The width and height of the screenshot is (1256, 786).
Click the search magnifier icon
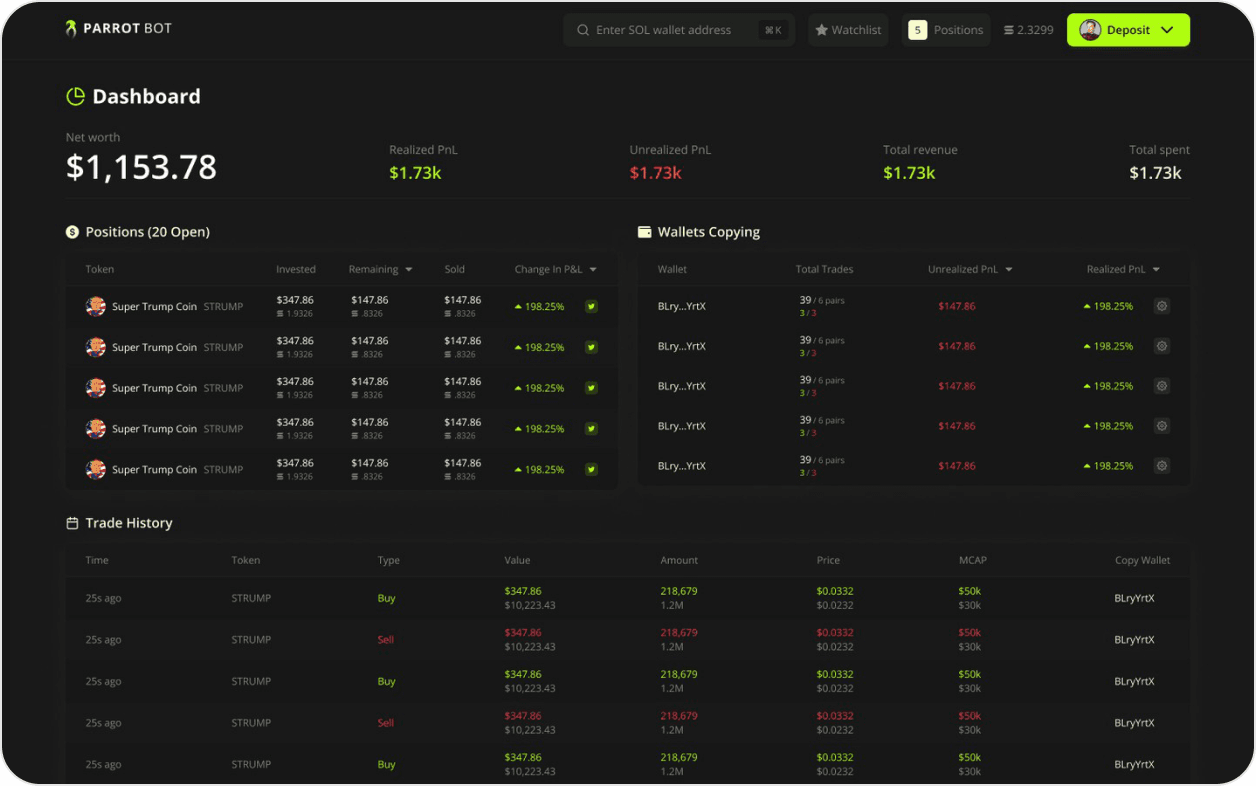pos(583,30)
